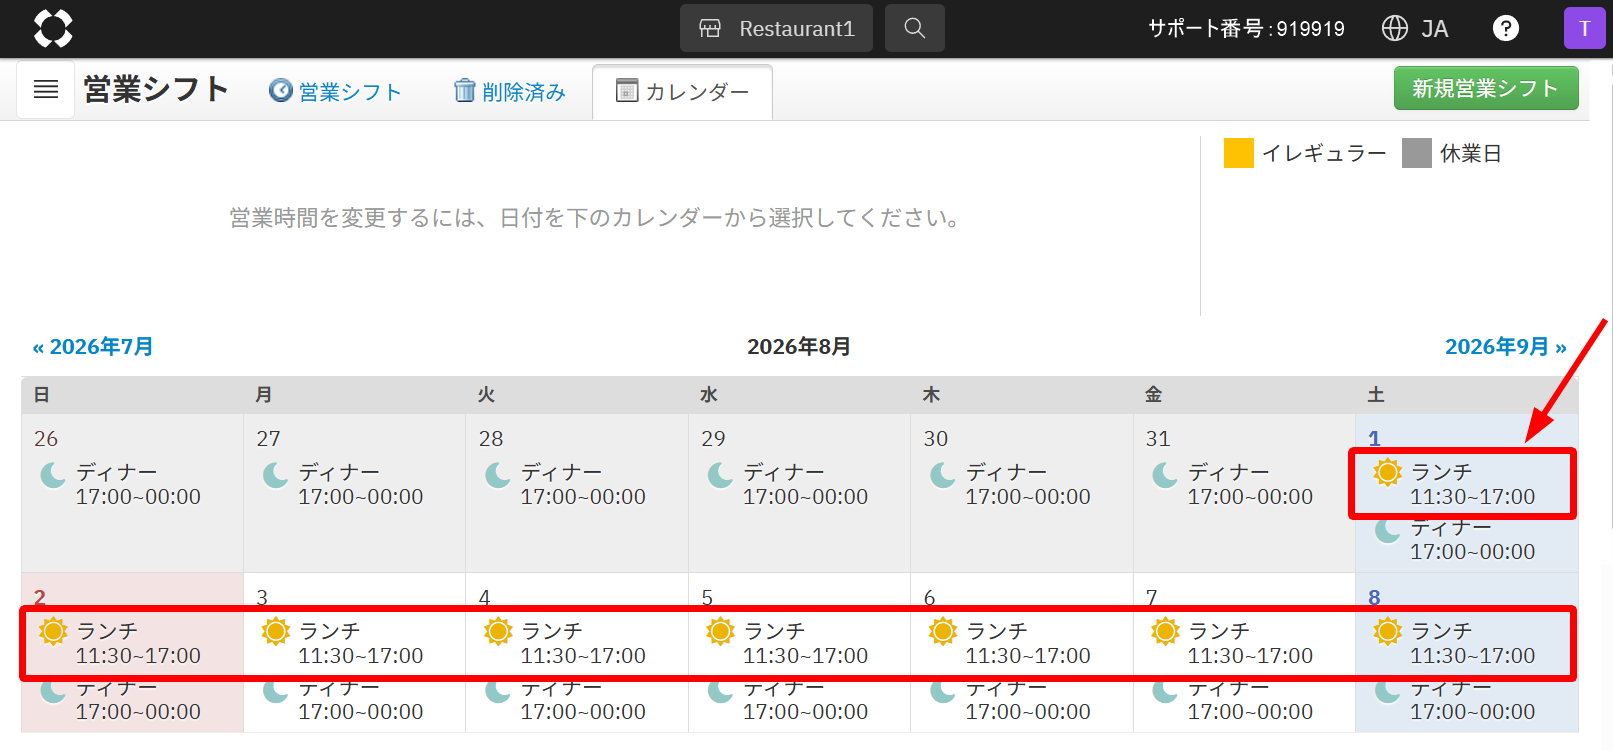Click the 新規営業シフト button

pyautogui.click(x=1486, y=88)
